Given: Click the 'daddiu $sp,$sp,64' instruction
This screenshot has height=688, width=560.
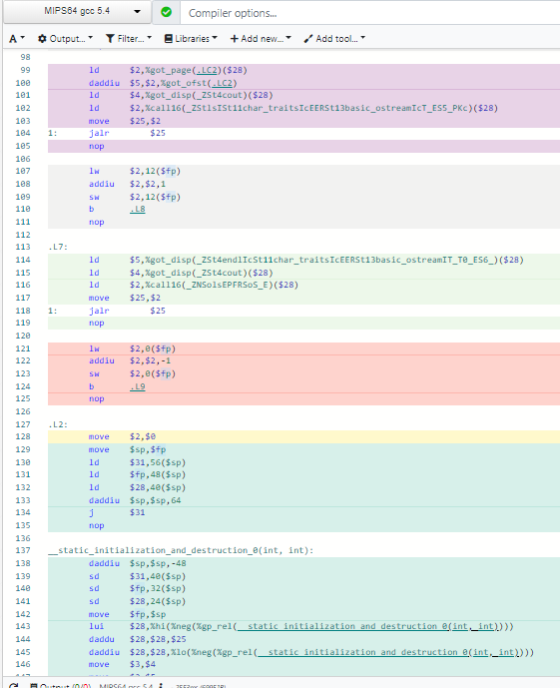Looking at the screenshot, I should [135, 500].
